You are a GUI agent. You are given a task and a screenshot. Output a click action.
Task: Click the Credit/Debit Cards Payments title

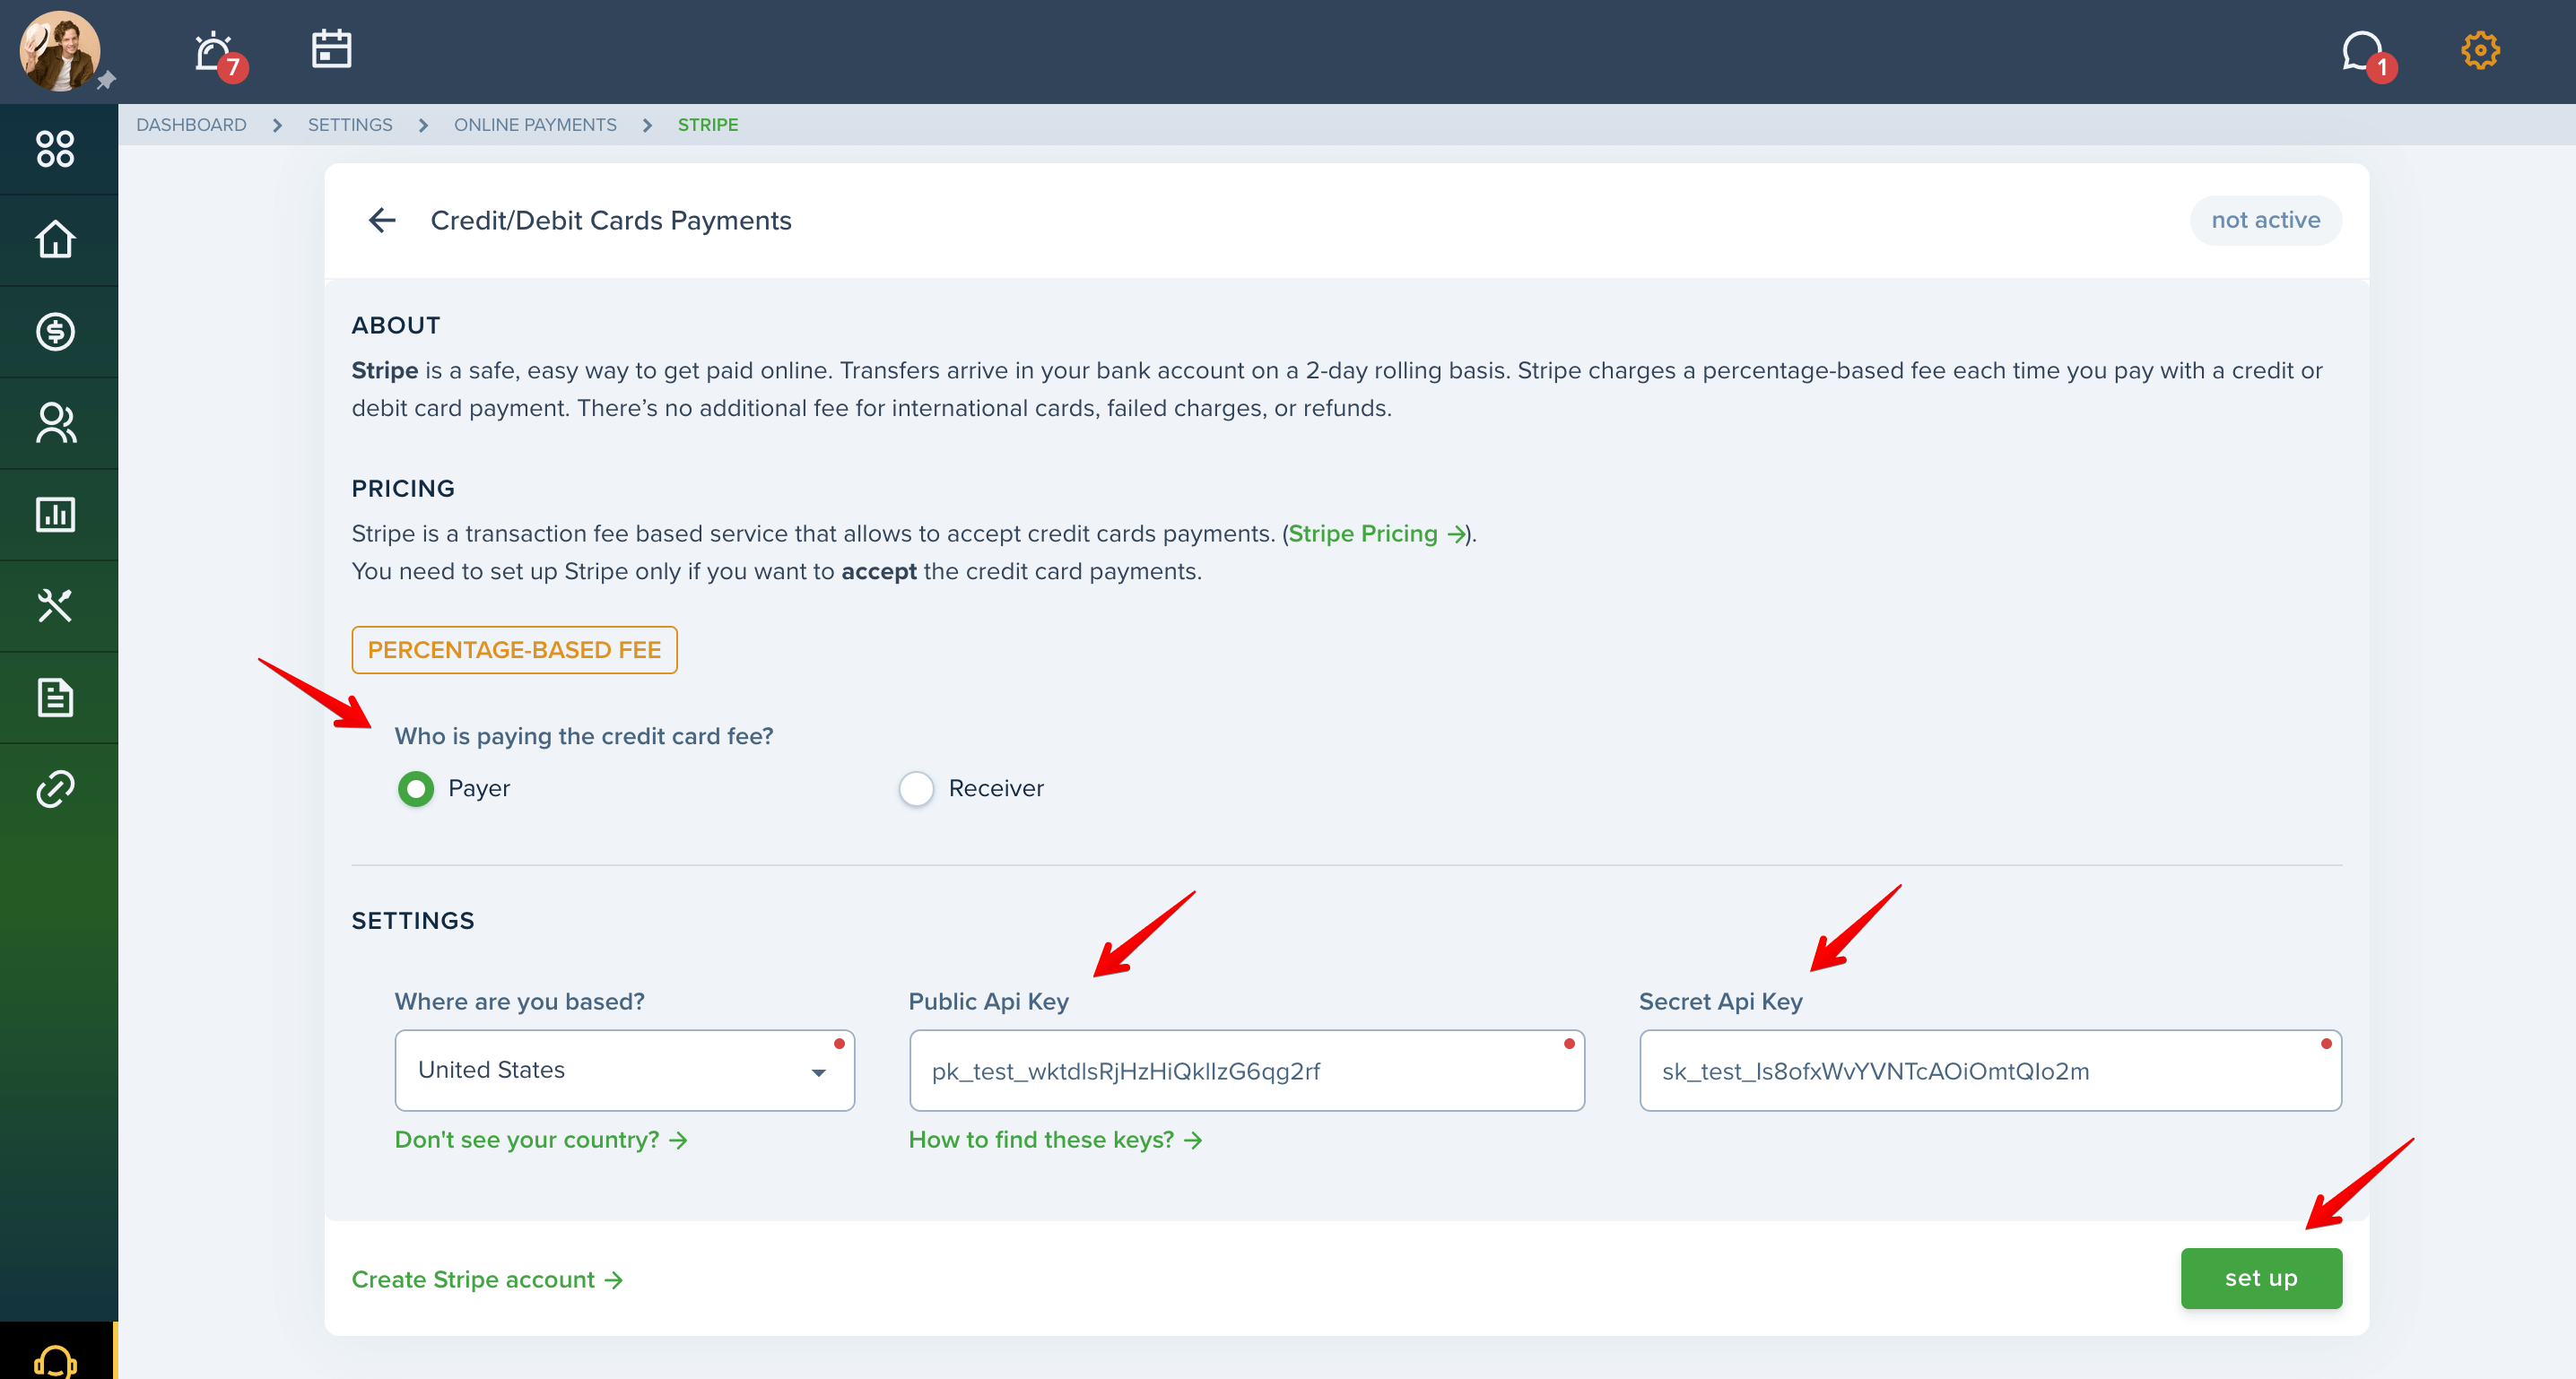[x=611, y=220]
